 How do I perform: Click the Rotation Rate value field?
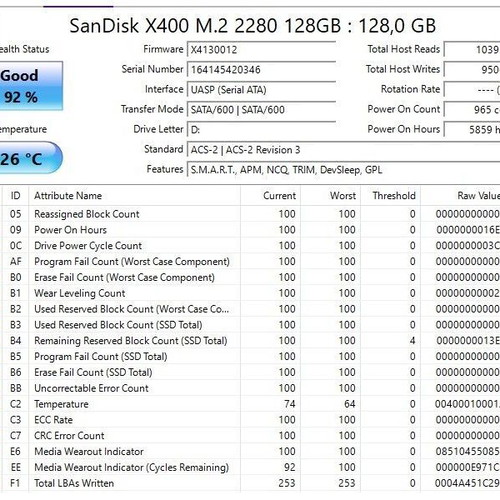tap(472, 90)
